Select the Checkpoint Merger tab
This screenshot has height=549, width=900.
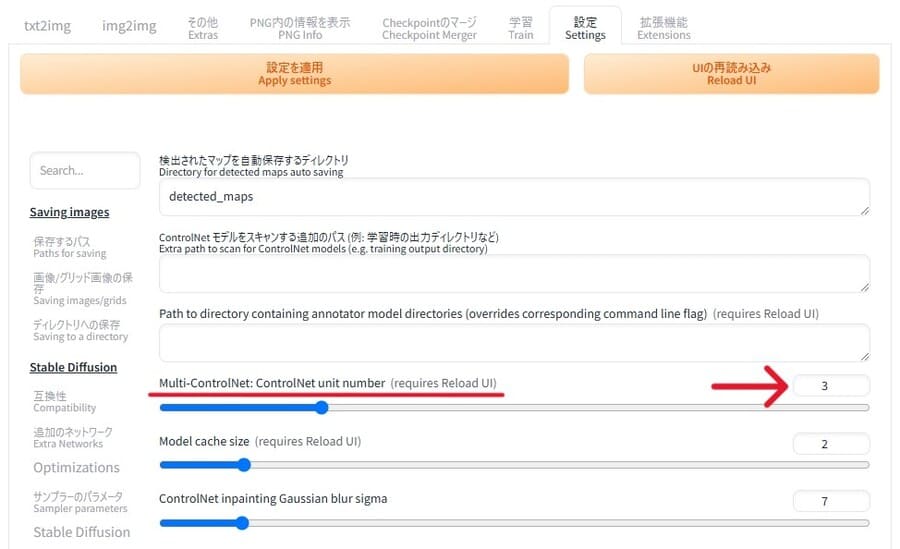tap(429, 27)
